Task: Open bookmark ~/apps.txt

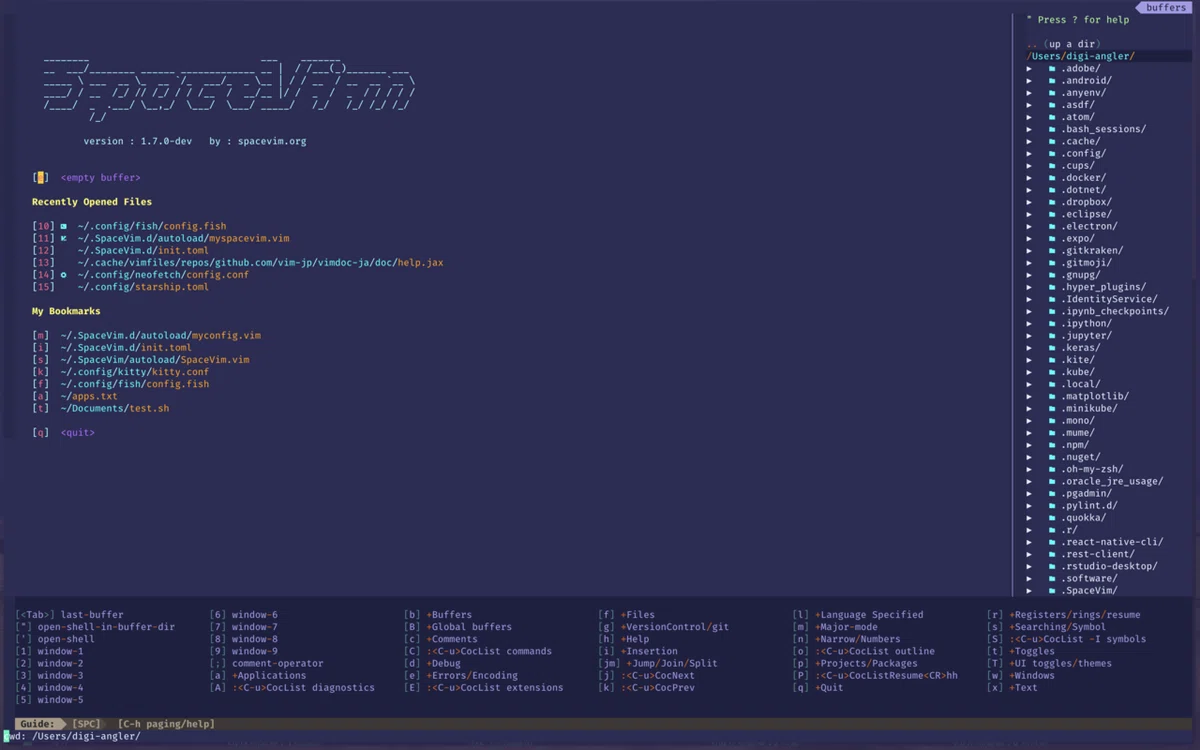Action: [89, 396]
